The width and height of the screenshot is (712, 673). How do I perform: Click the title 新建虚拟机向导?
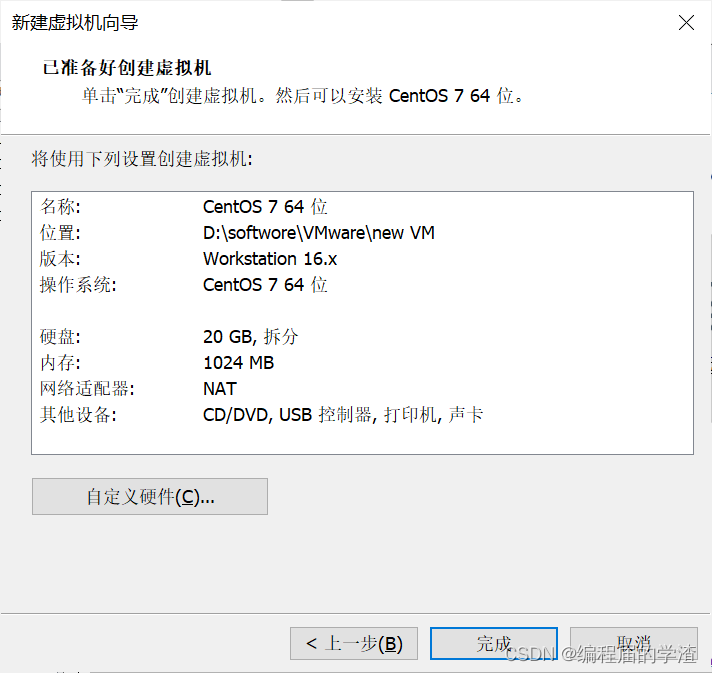75,22
